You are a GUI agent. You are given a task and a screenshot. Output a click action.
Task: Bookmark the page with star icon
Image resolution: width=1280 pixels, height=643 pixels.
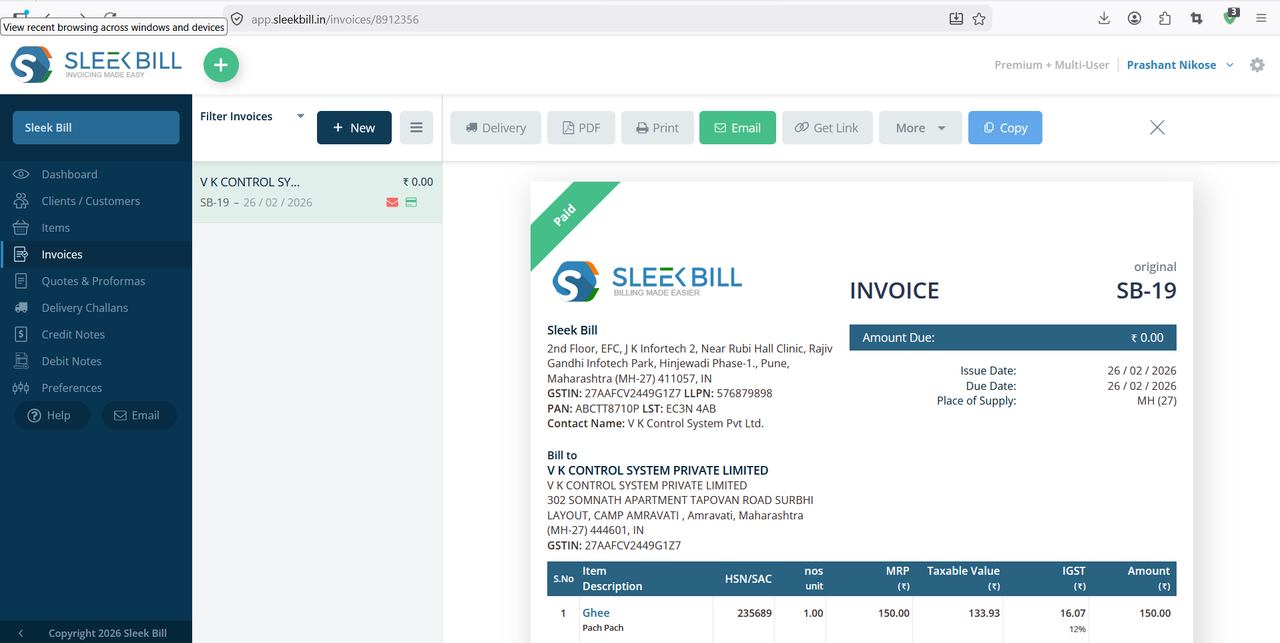[979, 18]
